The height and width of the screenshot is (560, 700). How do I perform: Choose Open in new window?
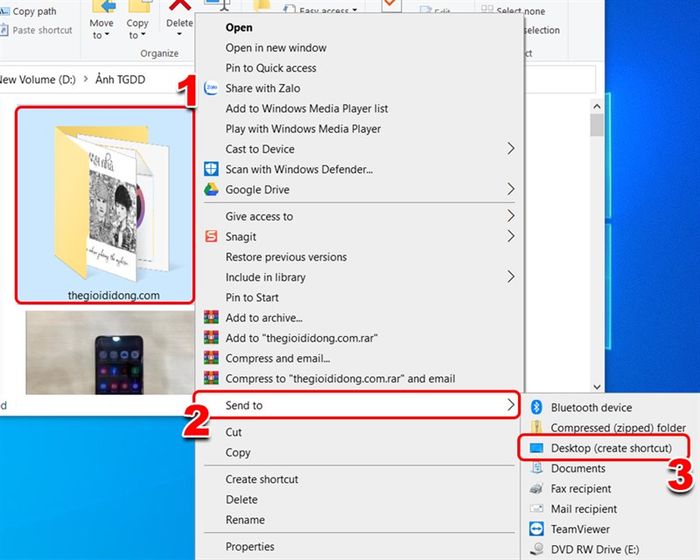coord(360,47)
